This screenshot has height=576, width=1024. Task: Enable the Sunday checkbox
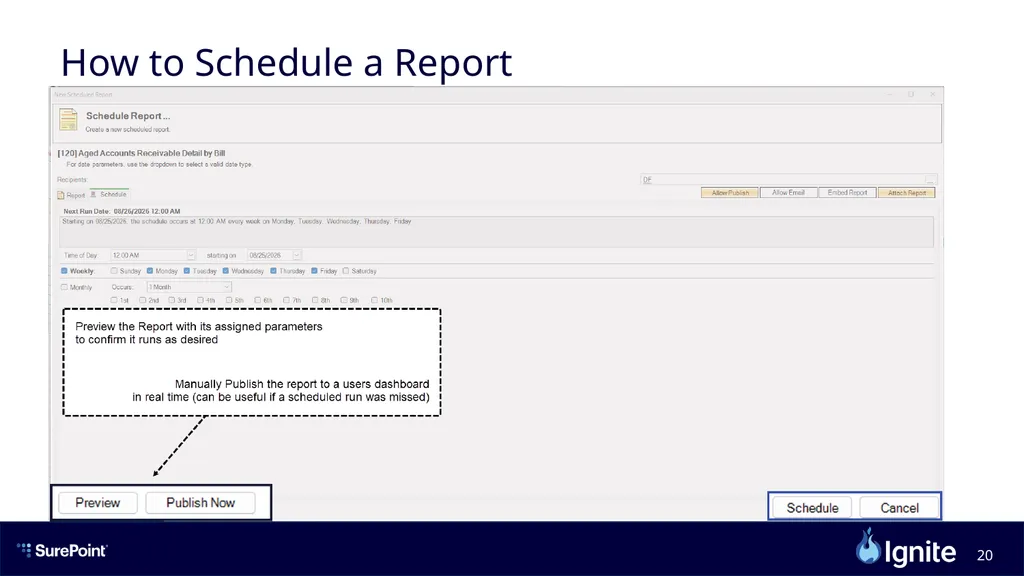pyautogui.click(x=114, y=271)
